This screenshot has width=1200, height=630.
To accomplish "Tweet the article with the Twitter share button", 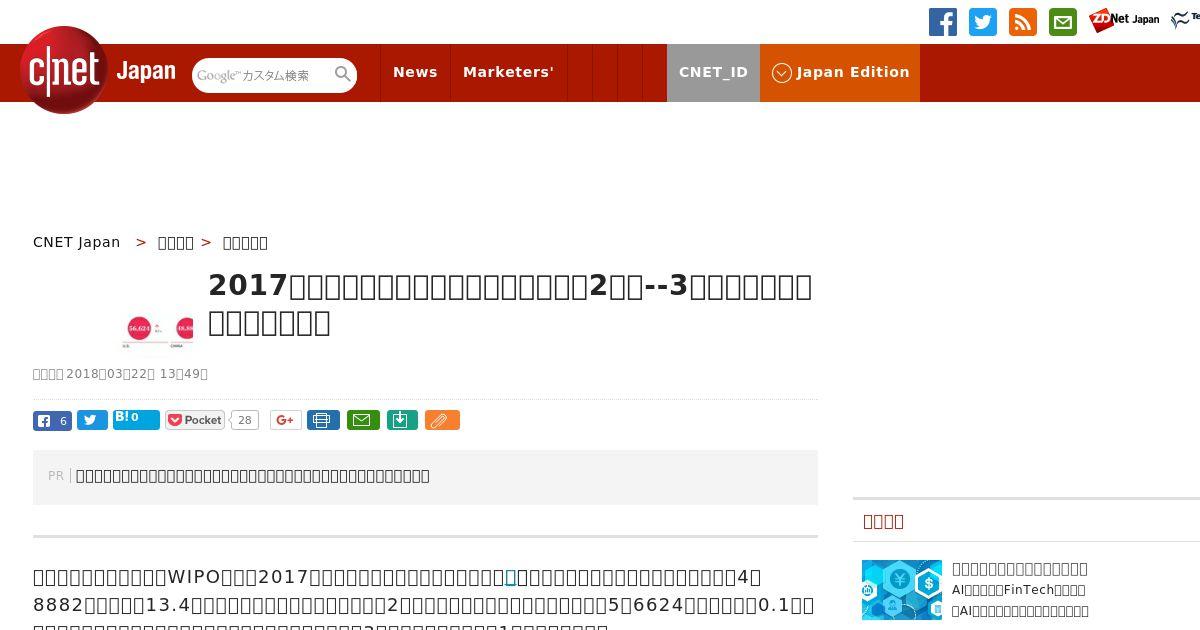I will (92, 420).
